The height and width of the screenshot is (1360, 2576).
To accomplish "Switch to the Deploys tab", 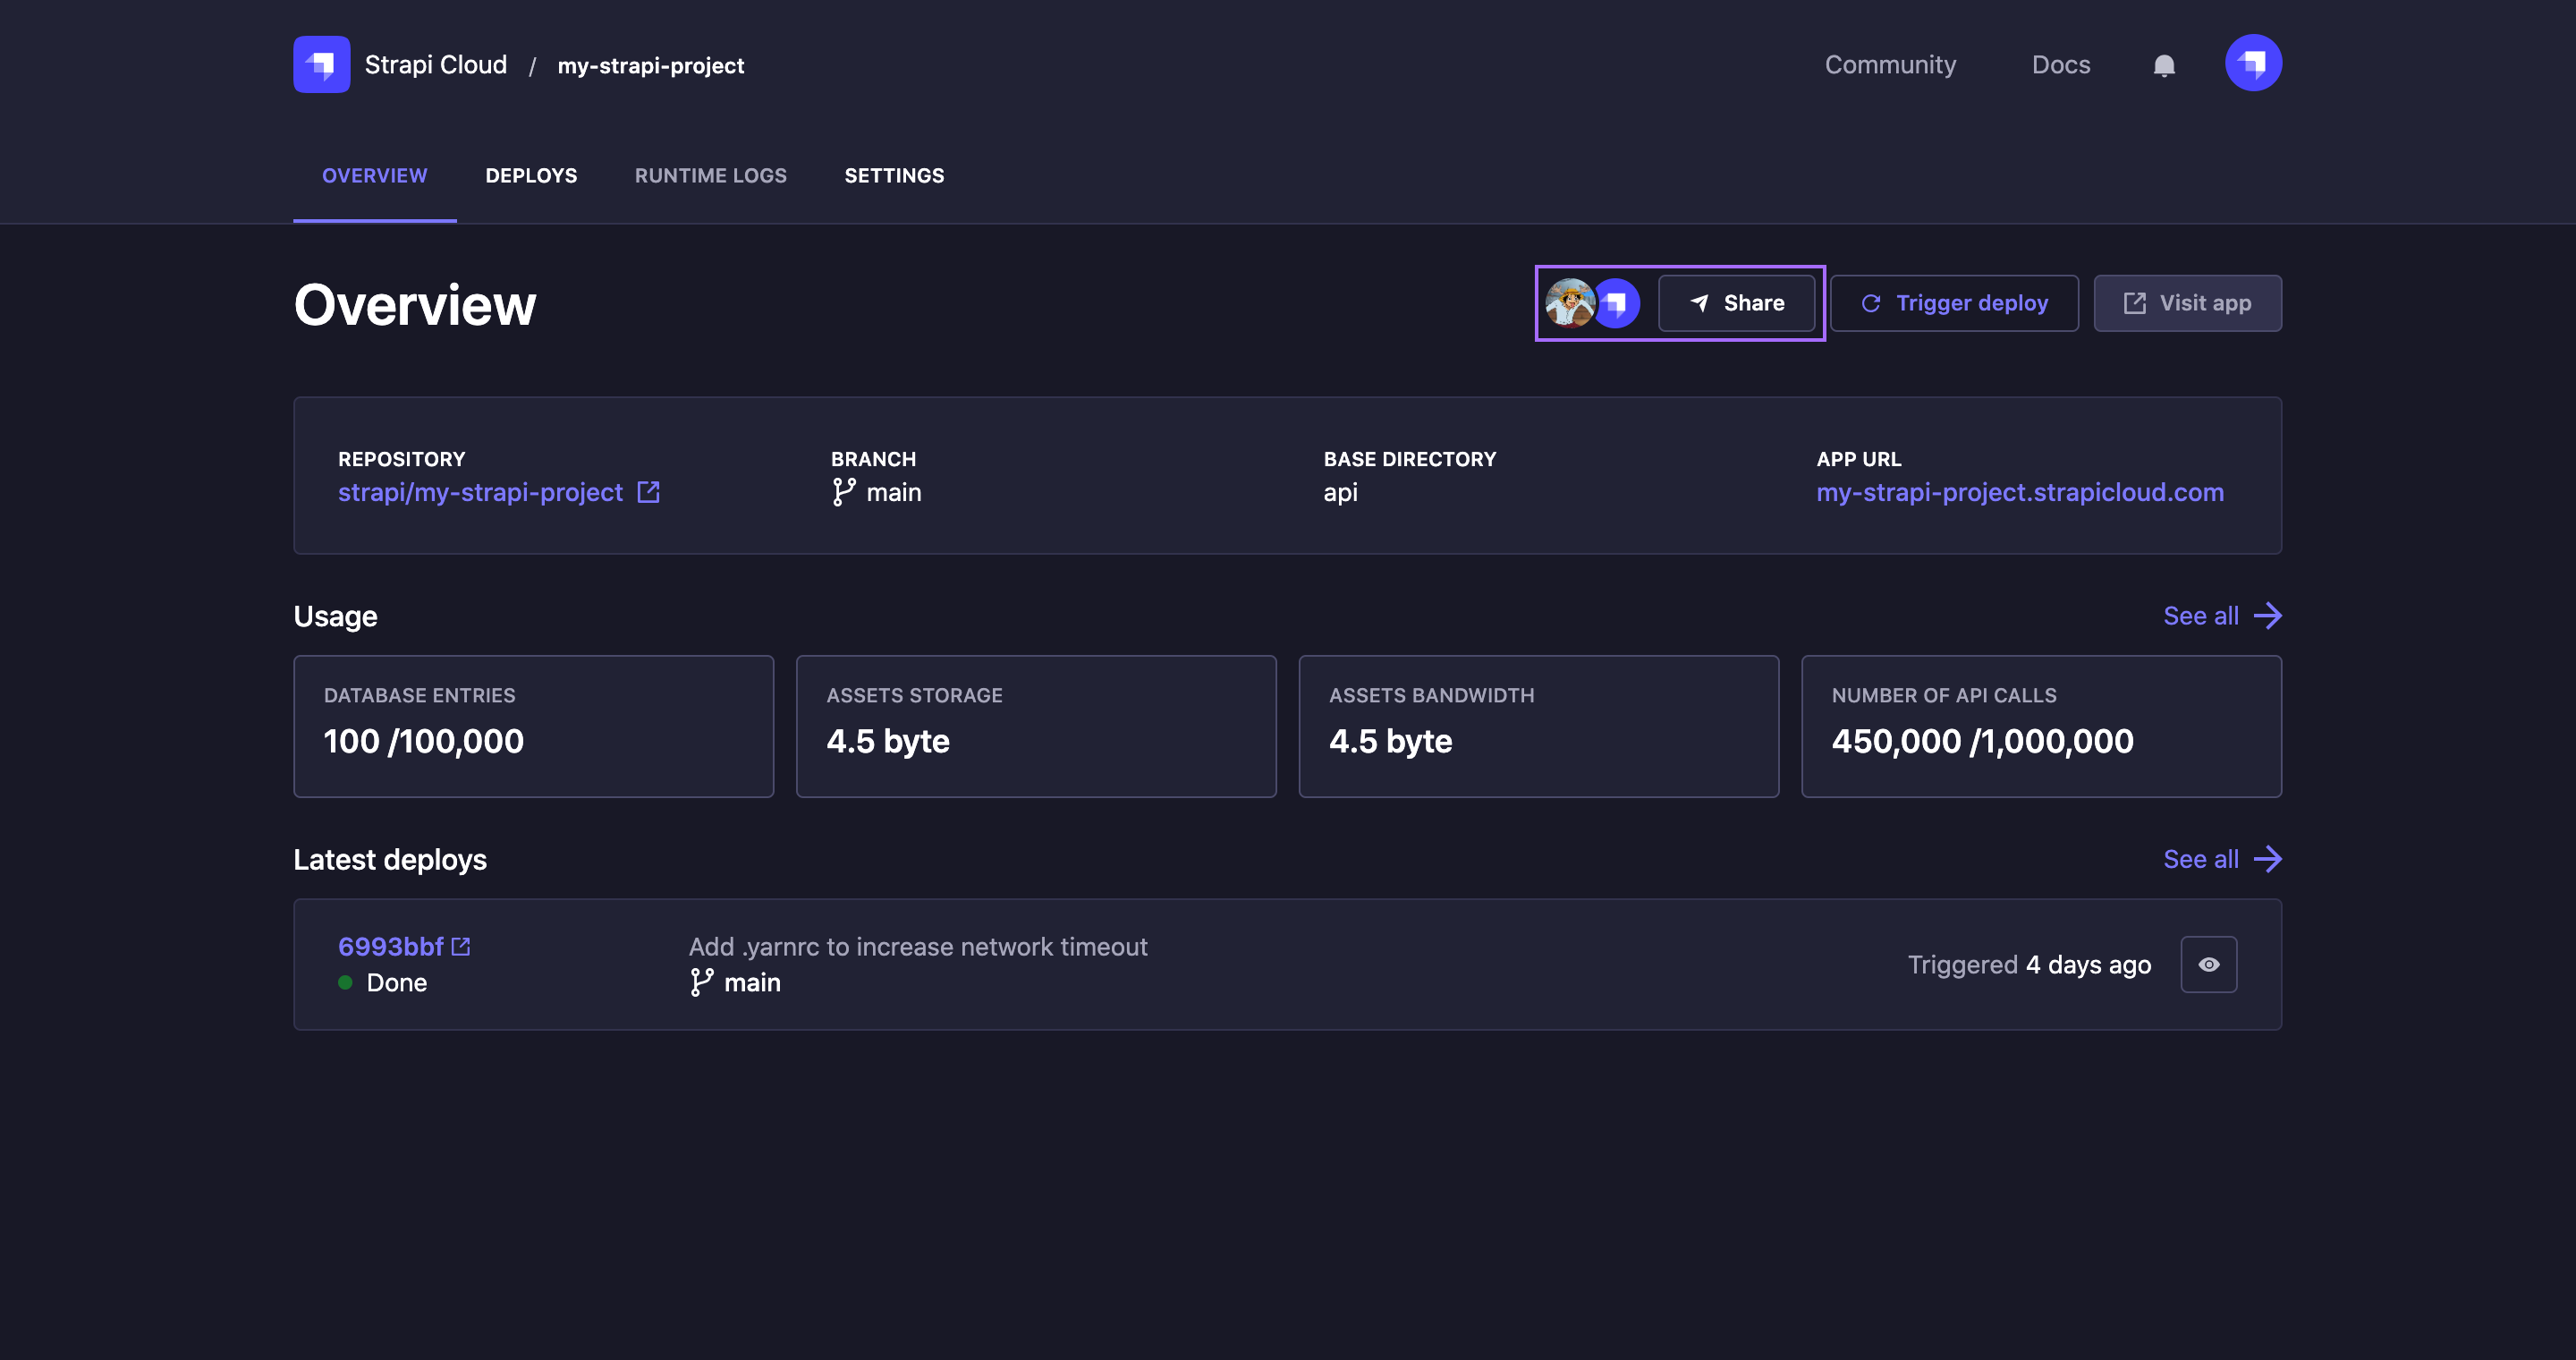I will coord(531,176).
